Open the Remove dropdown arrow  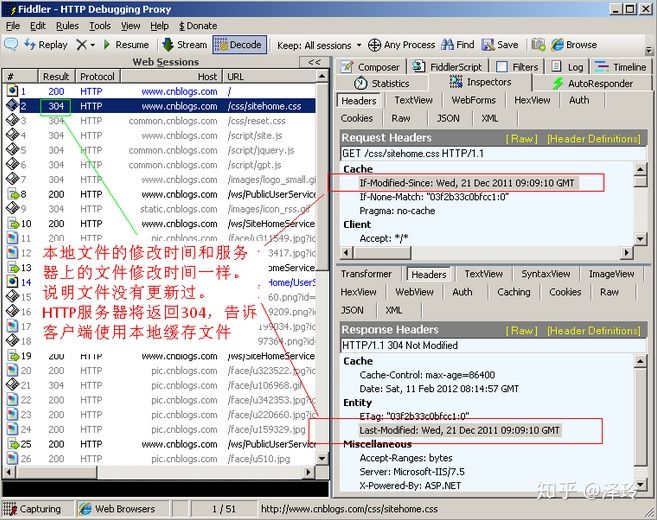pos(93,45)
